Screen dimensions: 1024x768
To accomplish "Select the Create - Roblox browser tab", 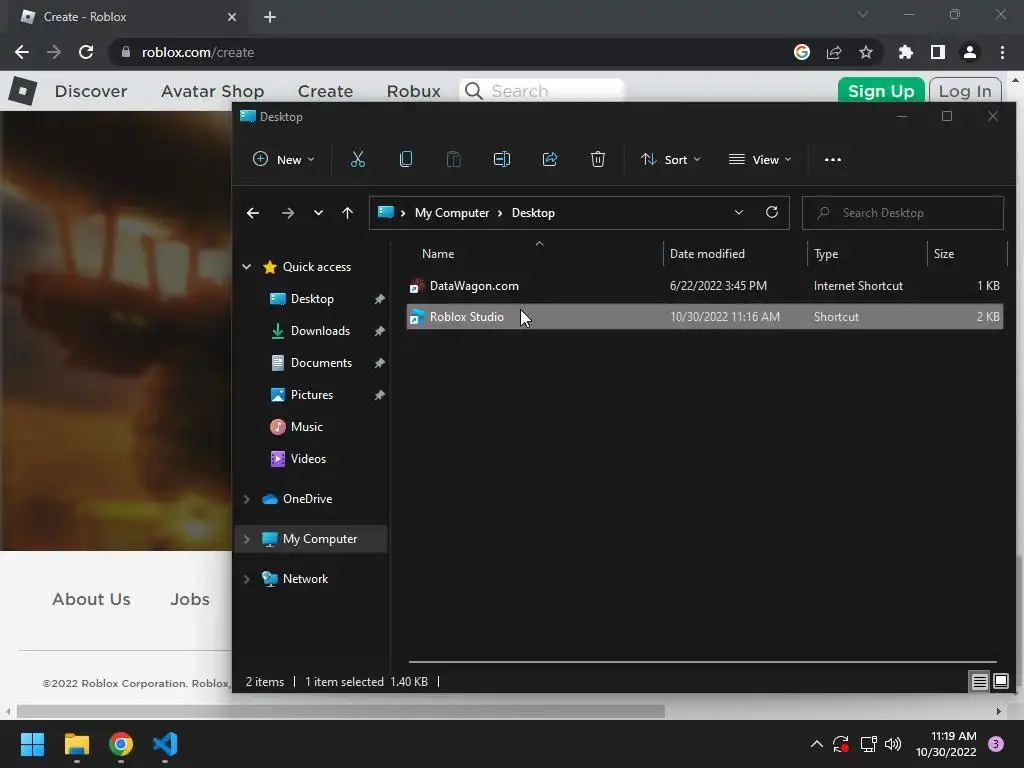I will coord(128,17).
